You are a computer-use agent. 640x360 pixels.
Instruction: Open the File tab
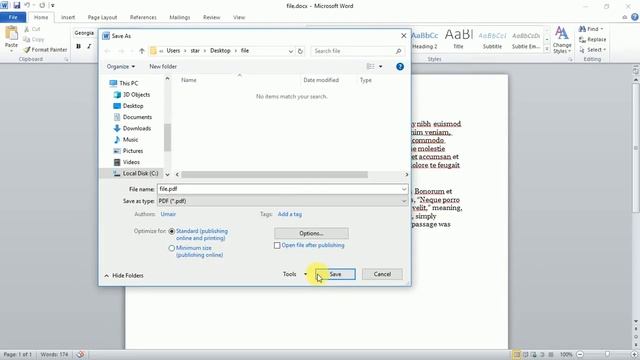(x=13, y=17)
